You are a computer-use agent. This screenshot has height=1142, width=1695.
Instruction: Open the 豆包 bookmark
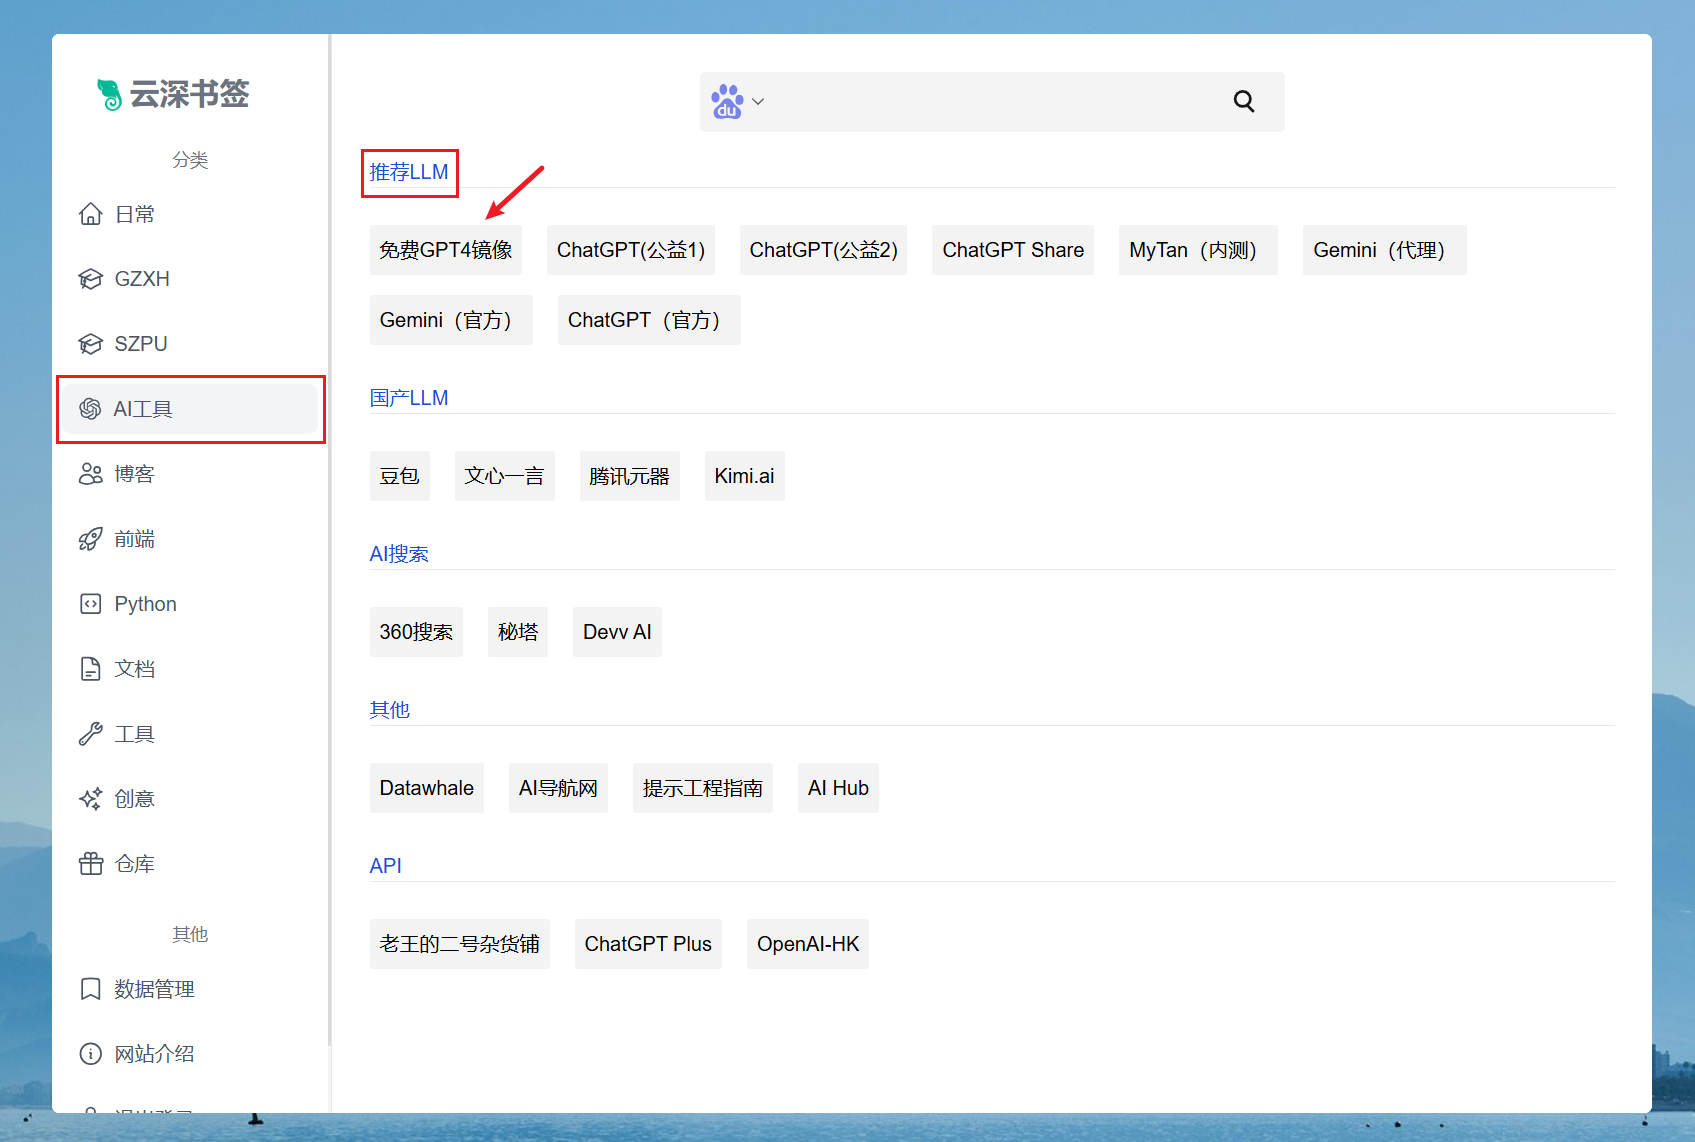tap(400, 476)
